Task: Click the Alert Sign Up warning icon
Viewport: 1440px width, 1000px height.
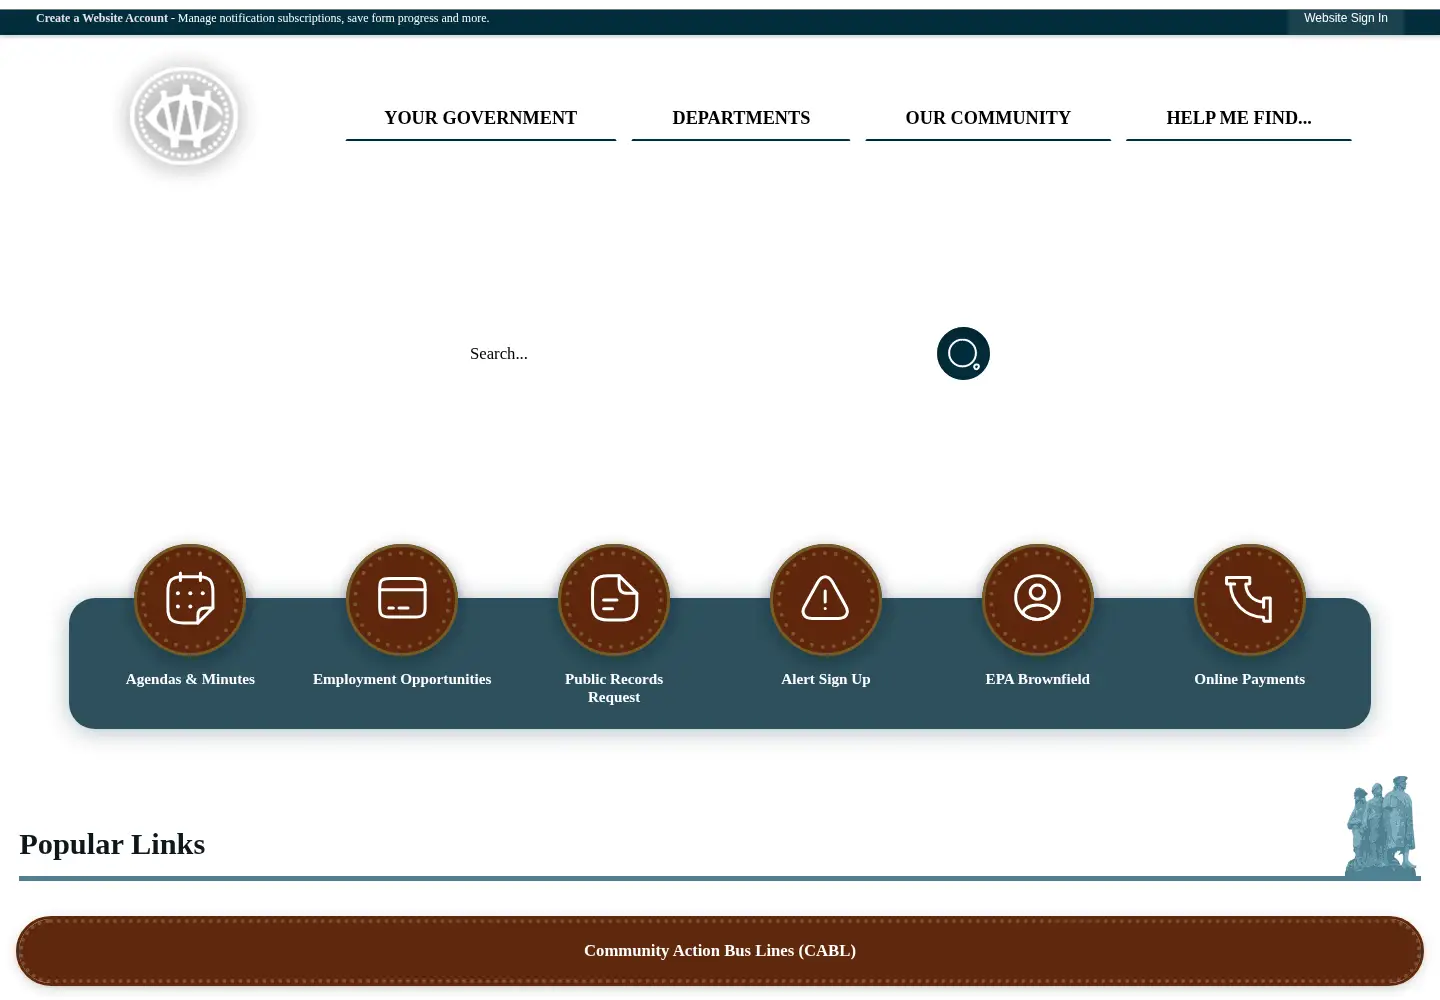Action: pos(826,600)
